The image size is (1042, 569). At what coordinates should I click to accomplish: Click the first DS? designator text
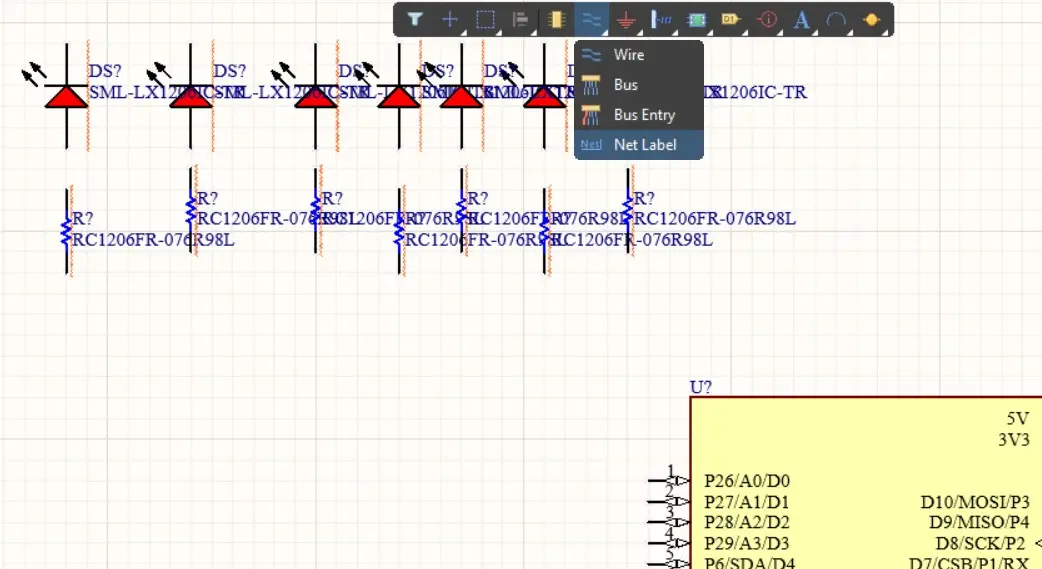click(105, 71)
